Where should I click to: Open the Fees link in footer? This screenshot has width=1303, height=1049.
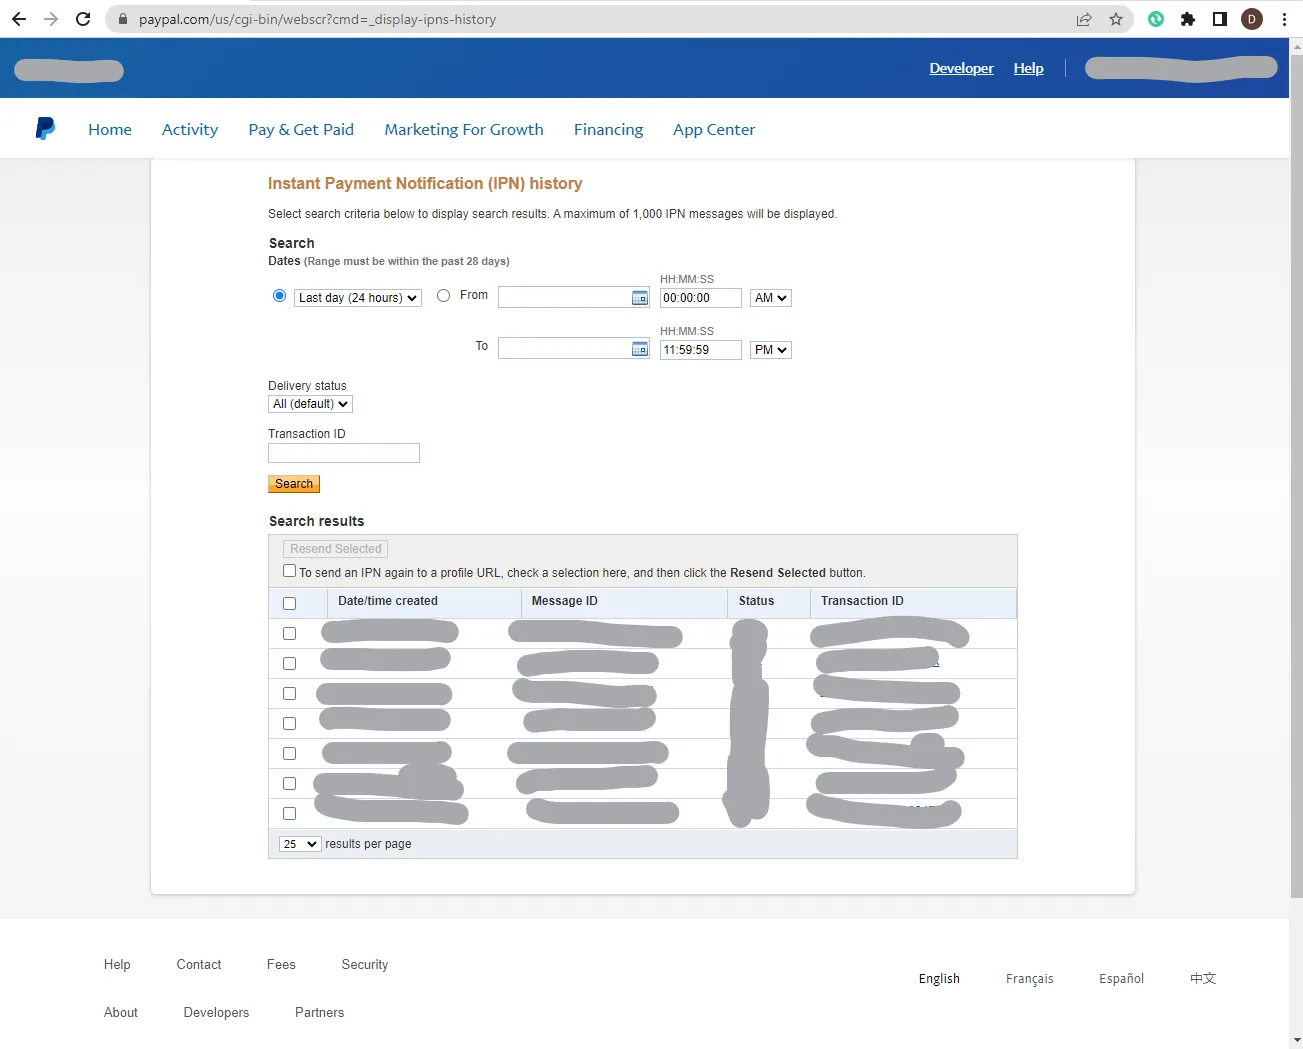pyautogui.click(x=281, y=964)
